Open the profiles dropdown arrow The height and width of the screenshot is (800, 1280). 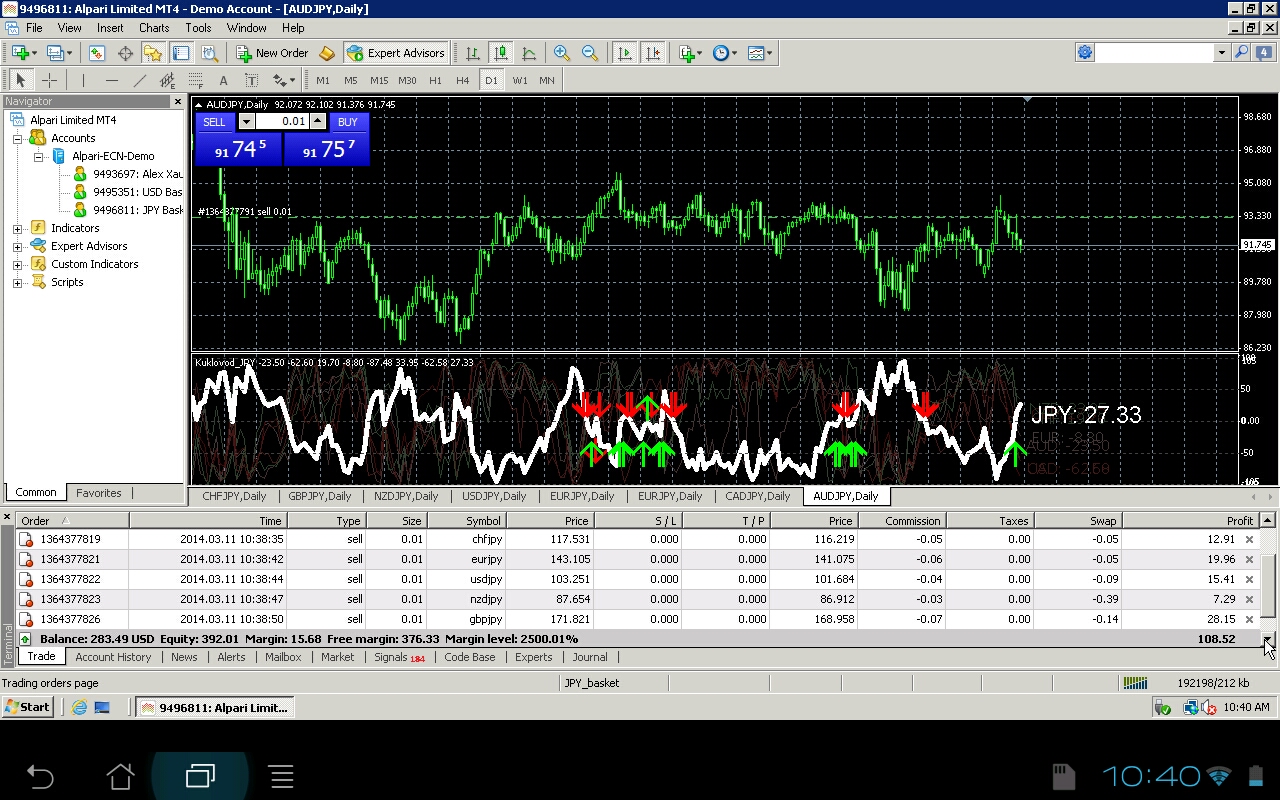tap(68, 53)
